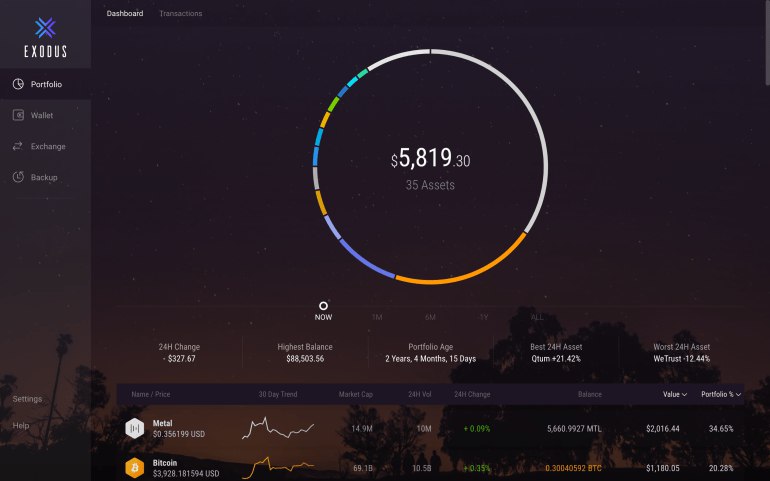Click the Metal asset hexagon icon
Image resolution: width=770 pixels, height=481 pixels.
(x=135, y=428)
